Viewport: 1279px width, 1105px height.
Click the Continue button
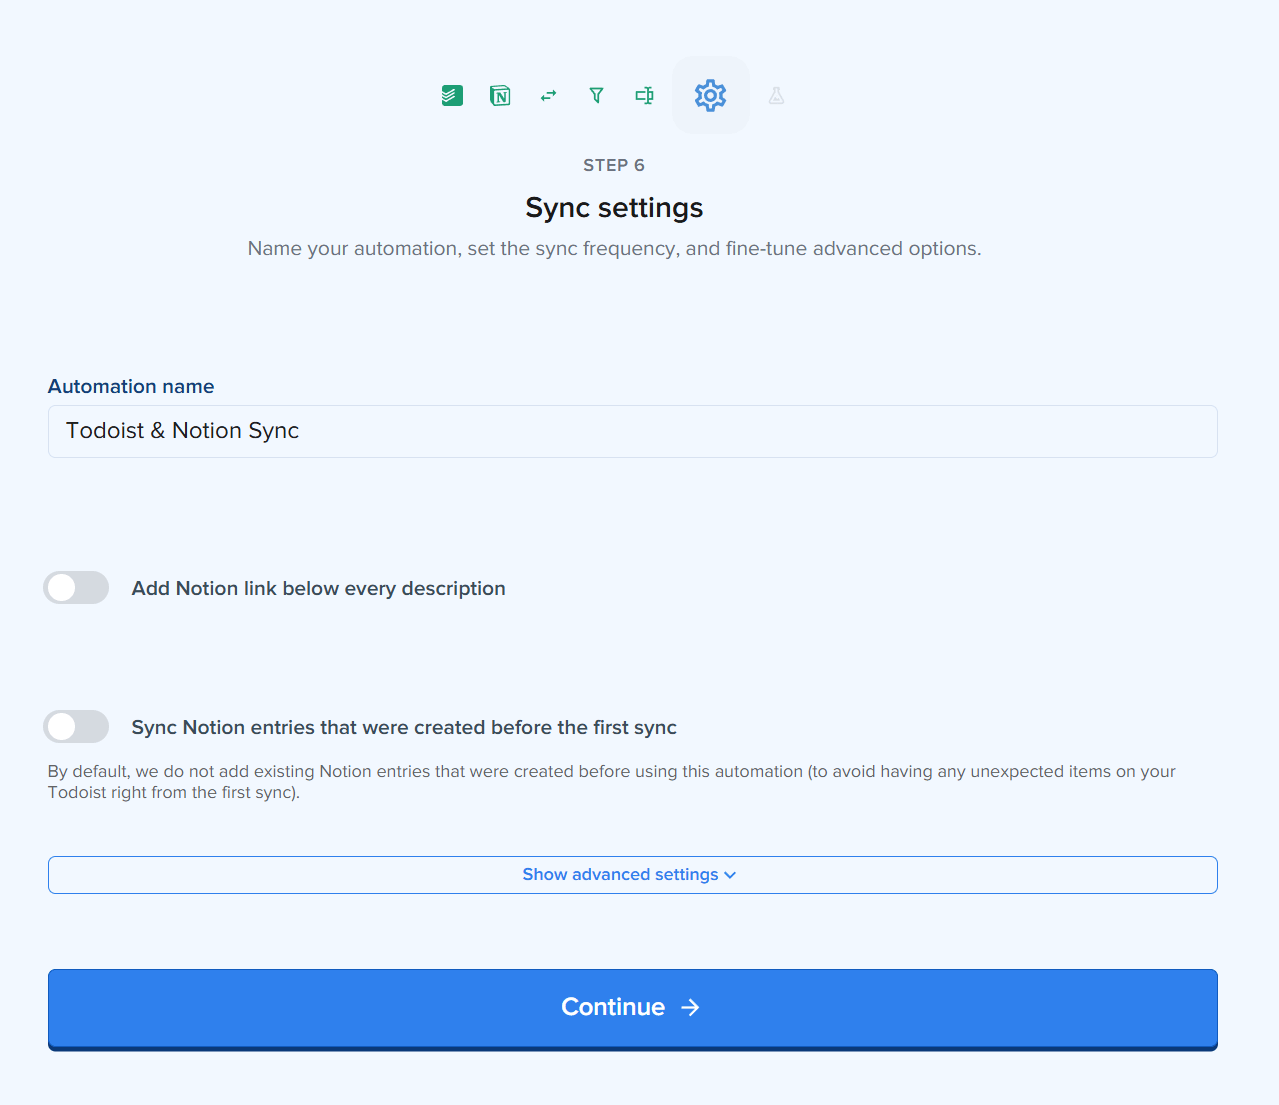coord(632,1009)
